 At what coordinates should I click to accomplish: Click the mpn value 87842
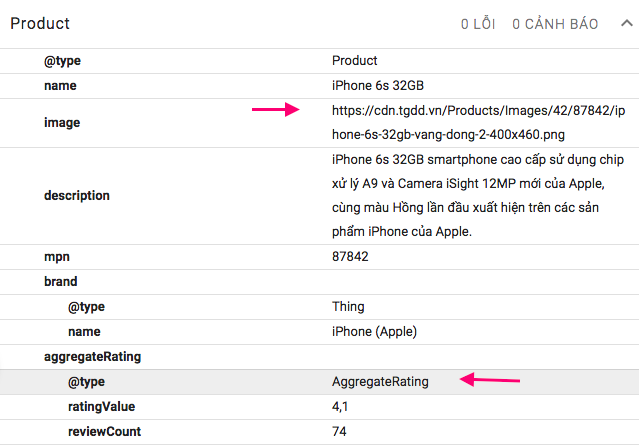point(350,257)
